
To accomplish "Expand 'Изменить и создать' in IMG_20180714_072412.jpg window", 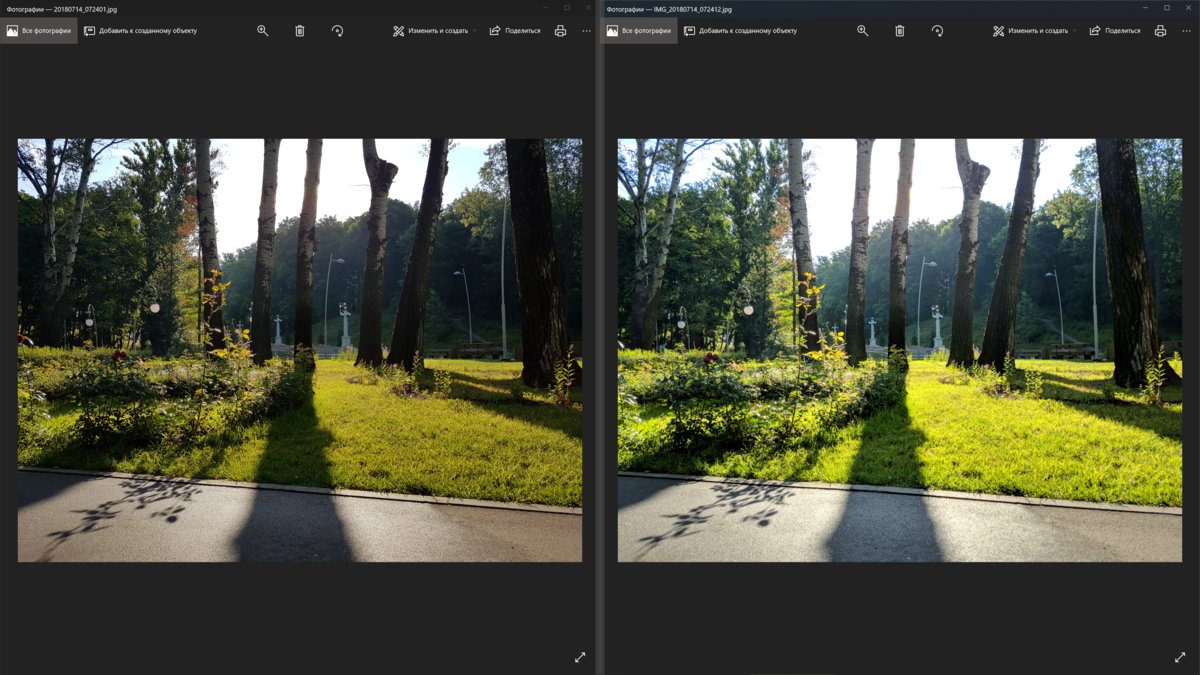I will click(1035, 31).
